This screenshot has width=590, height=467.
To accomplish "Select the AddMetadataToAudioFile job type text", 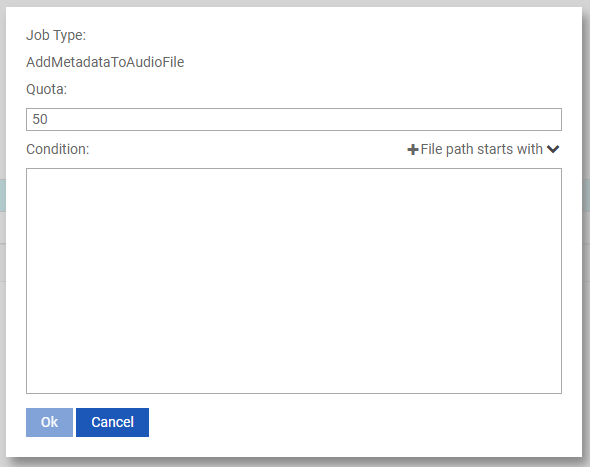I will pos(105,62).
